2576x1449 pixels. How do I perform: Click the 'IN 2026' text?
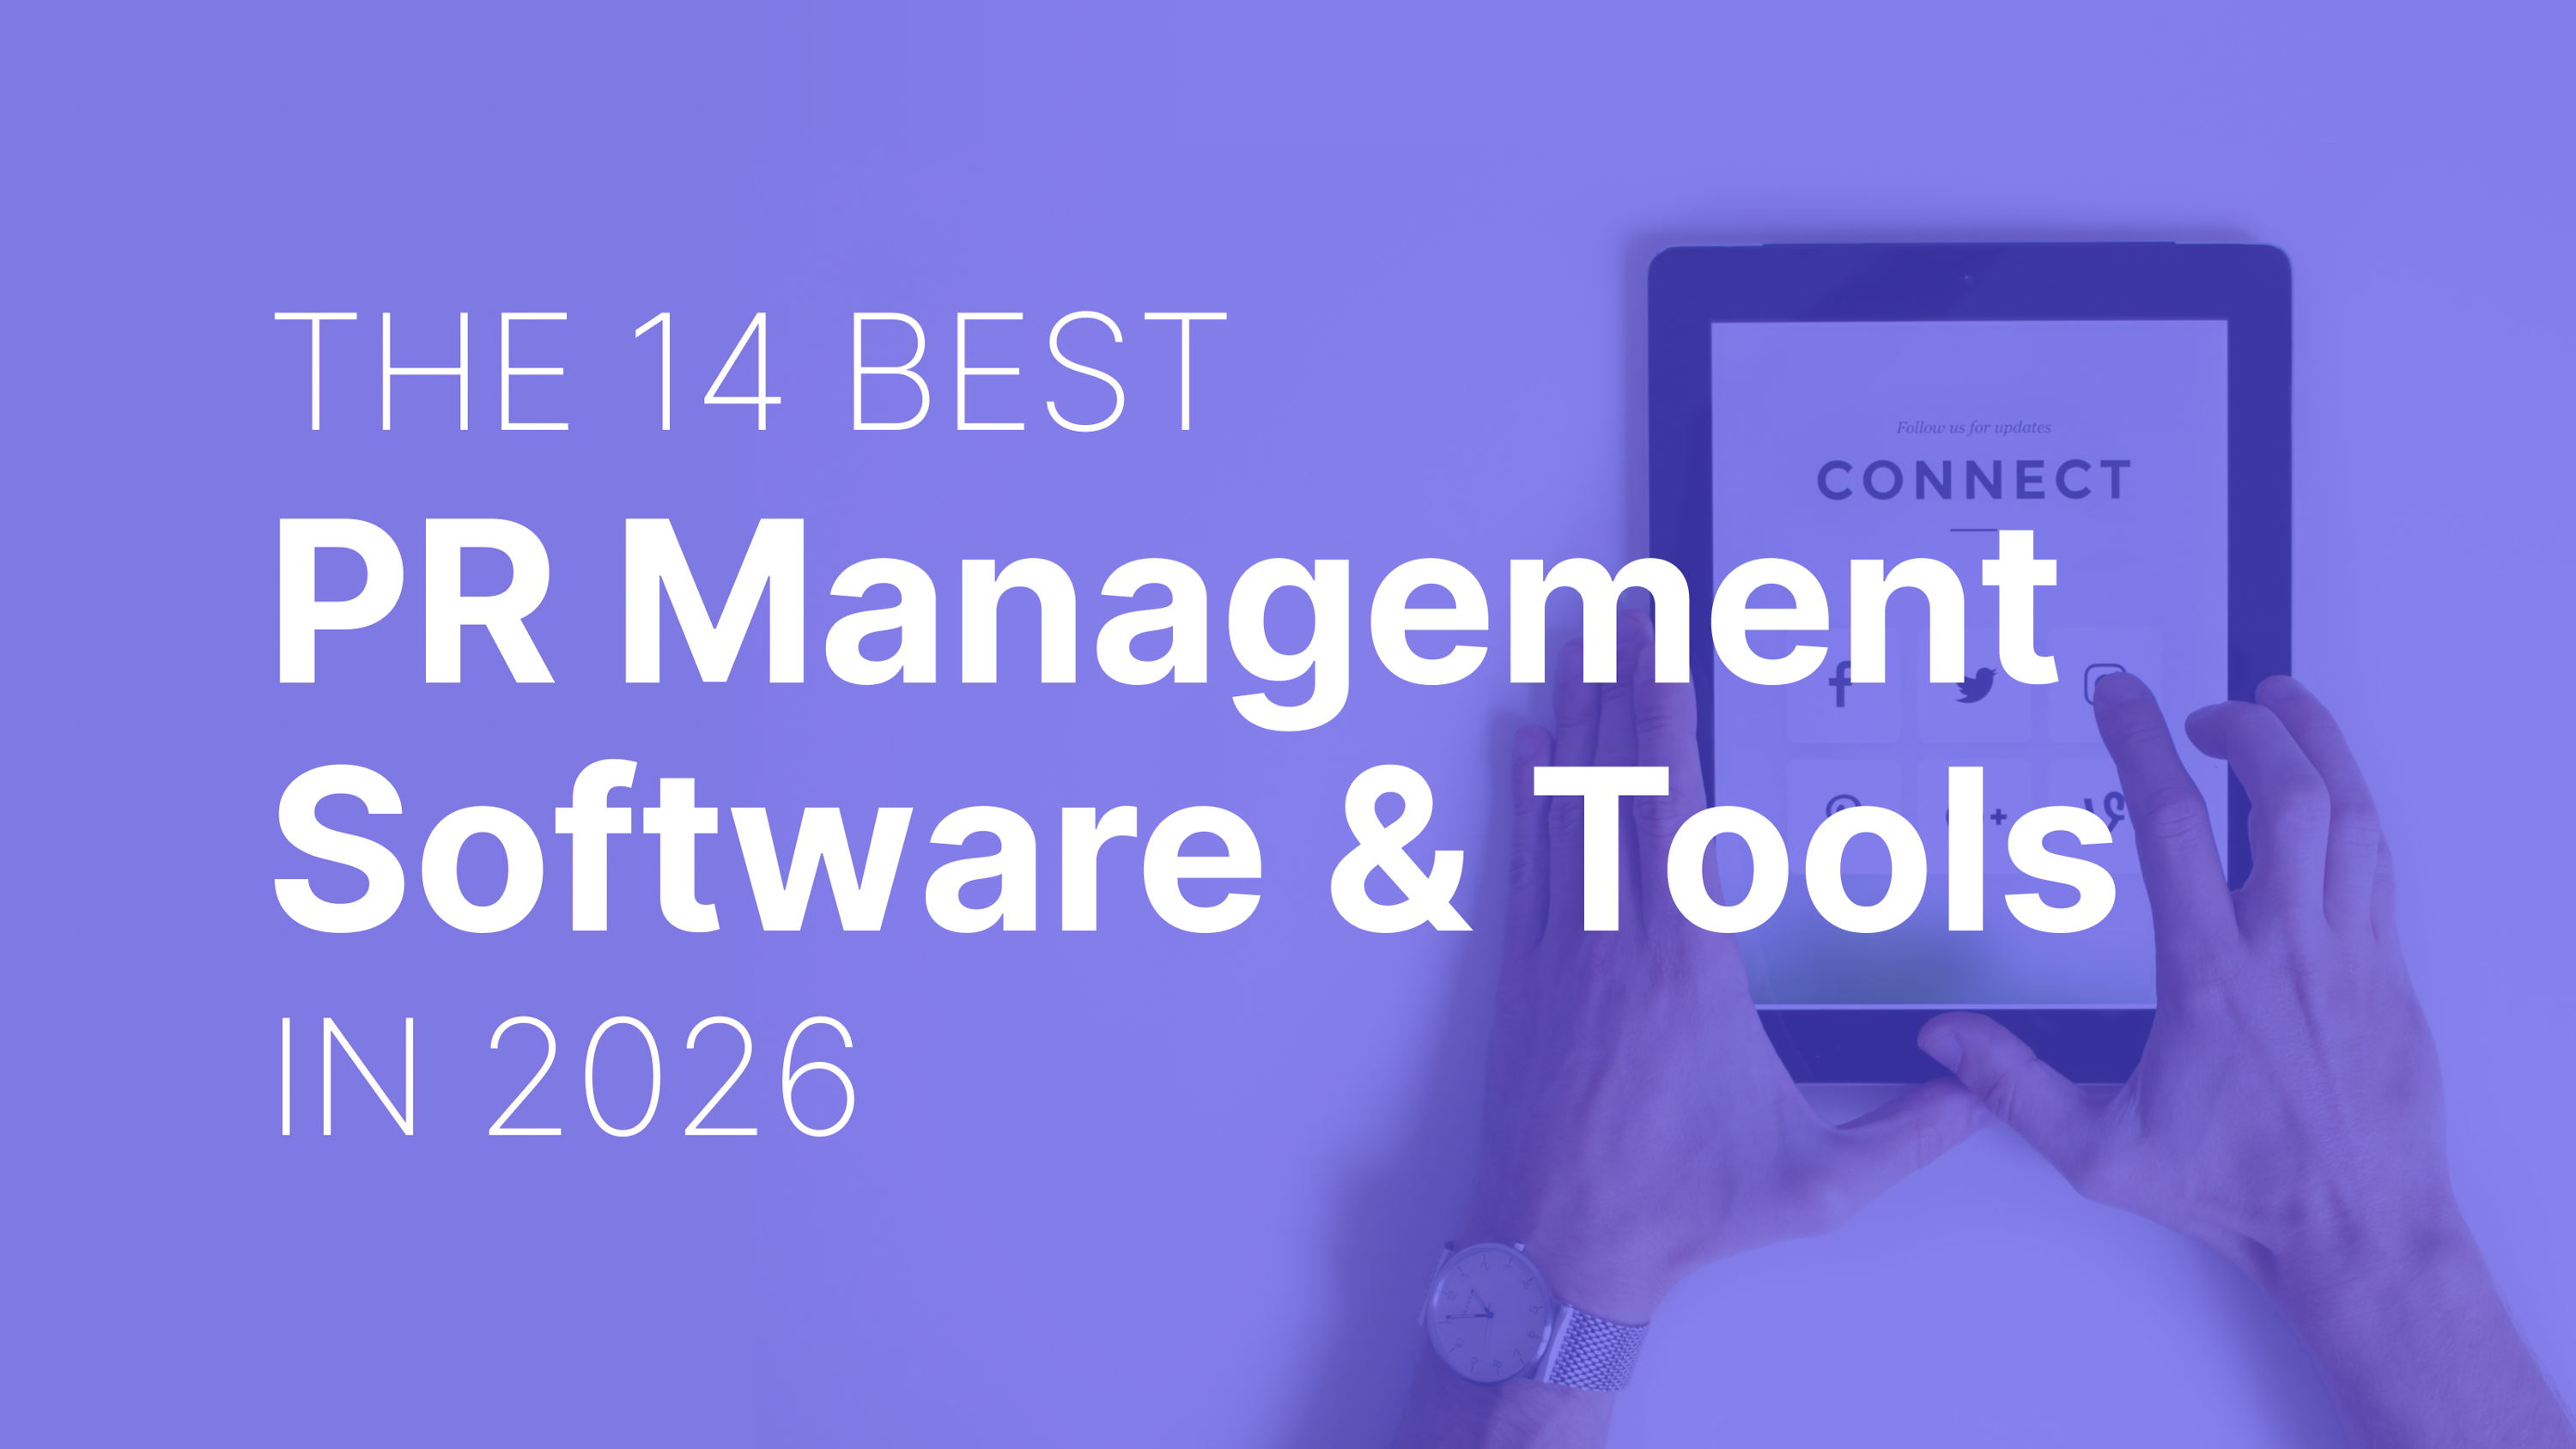567,1077
